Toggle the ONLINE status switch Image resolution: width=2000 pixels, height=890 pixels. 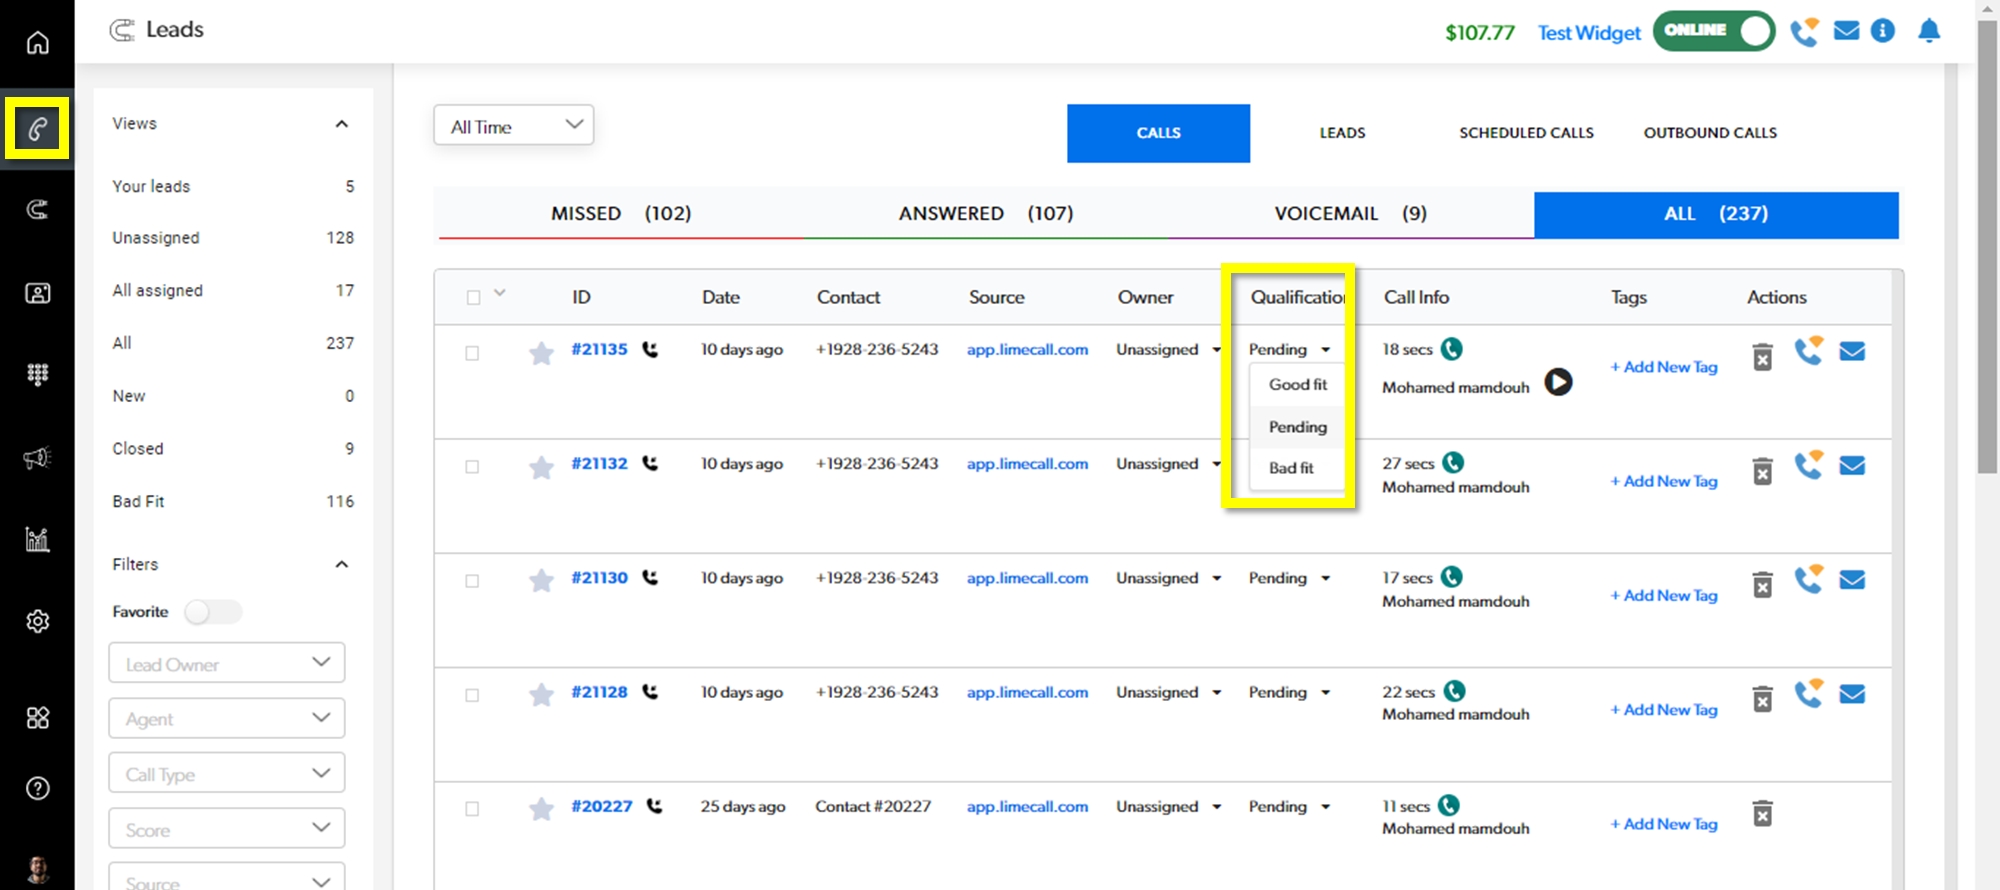point(1713,31)
